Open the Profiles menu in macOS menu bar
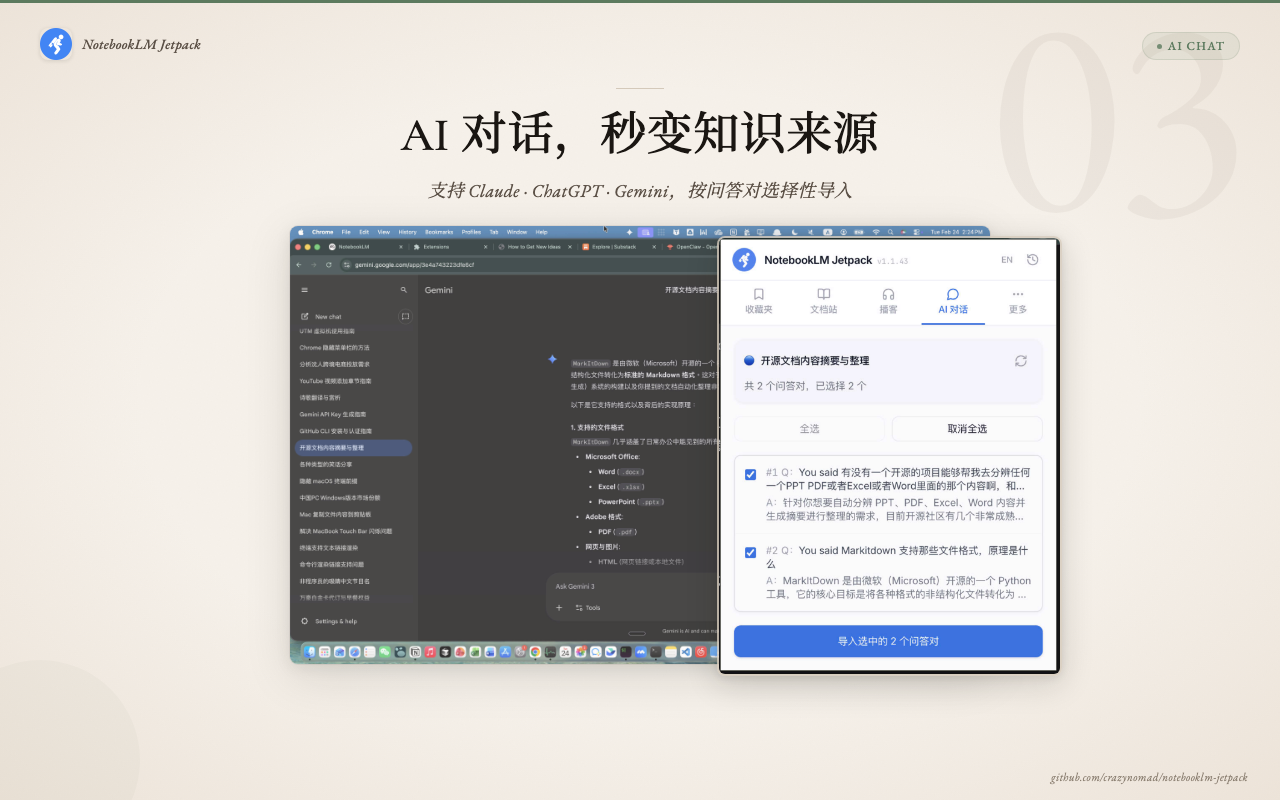1280x800 pixels. 471,232
